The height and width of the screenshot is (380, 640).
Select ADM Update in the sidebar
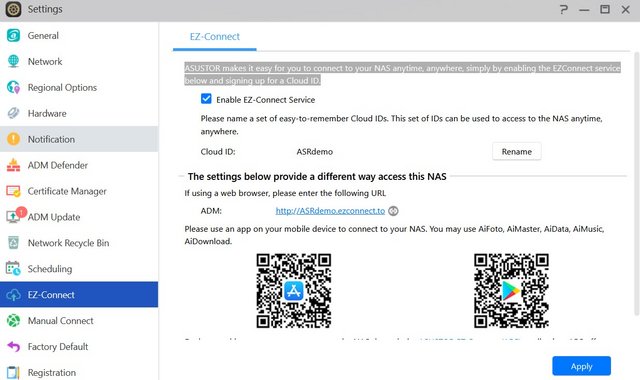pyautogui.click(x=79, y=217)
